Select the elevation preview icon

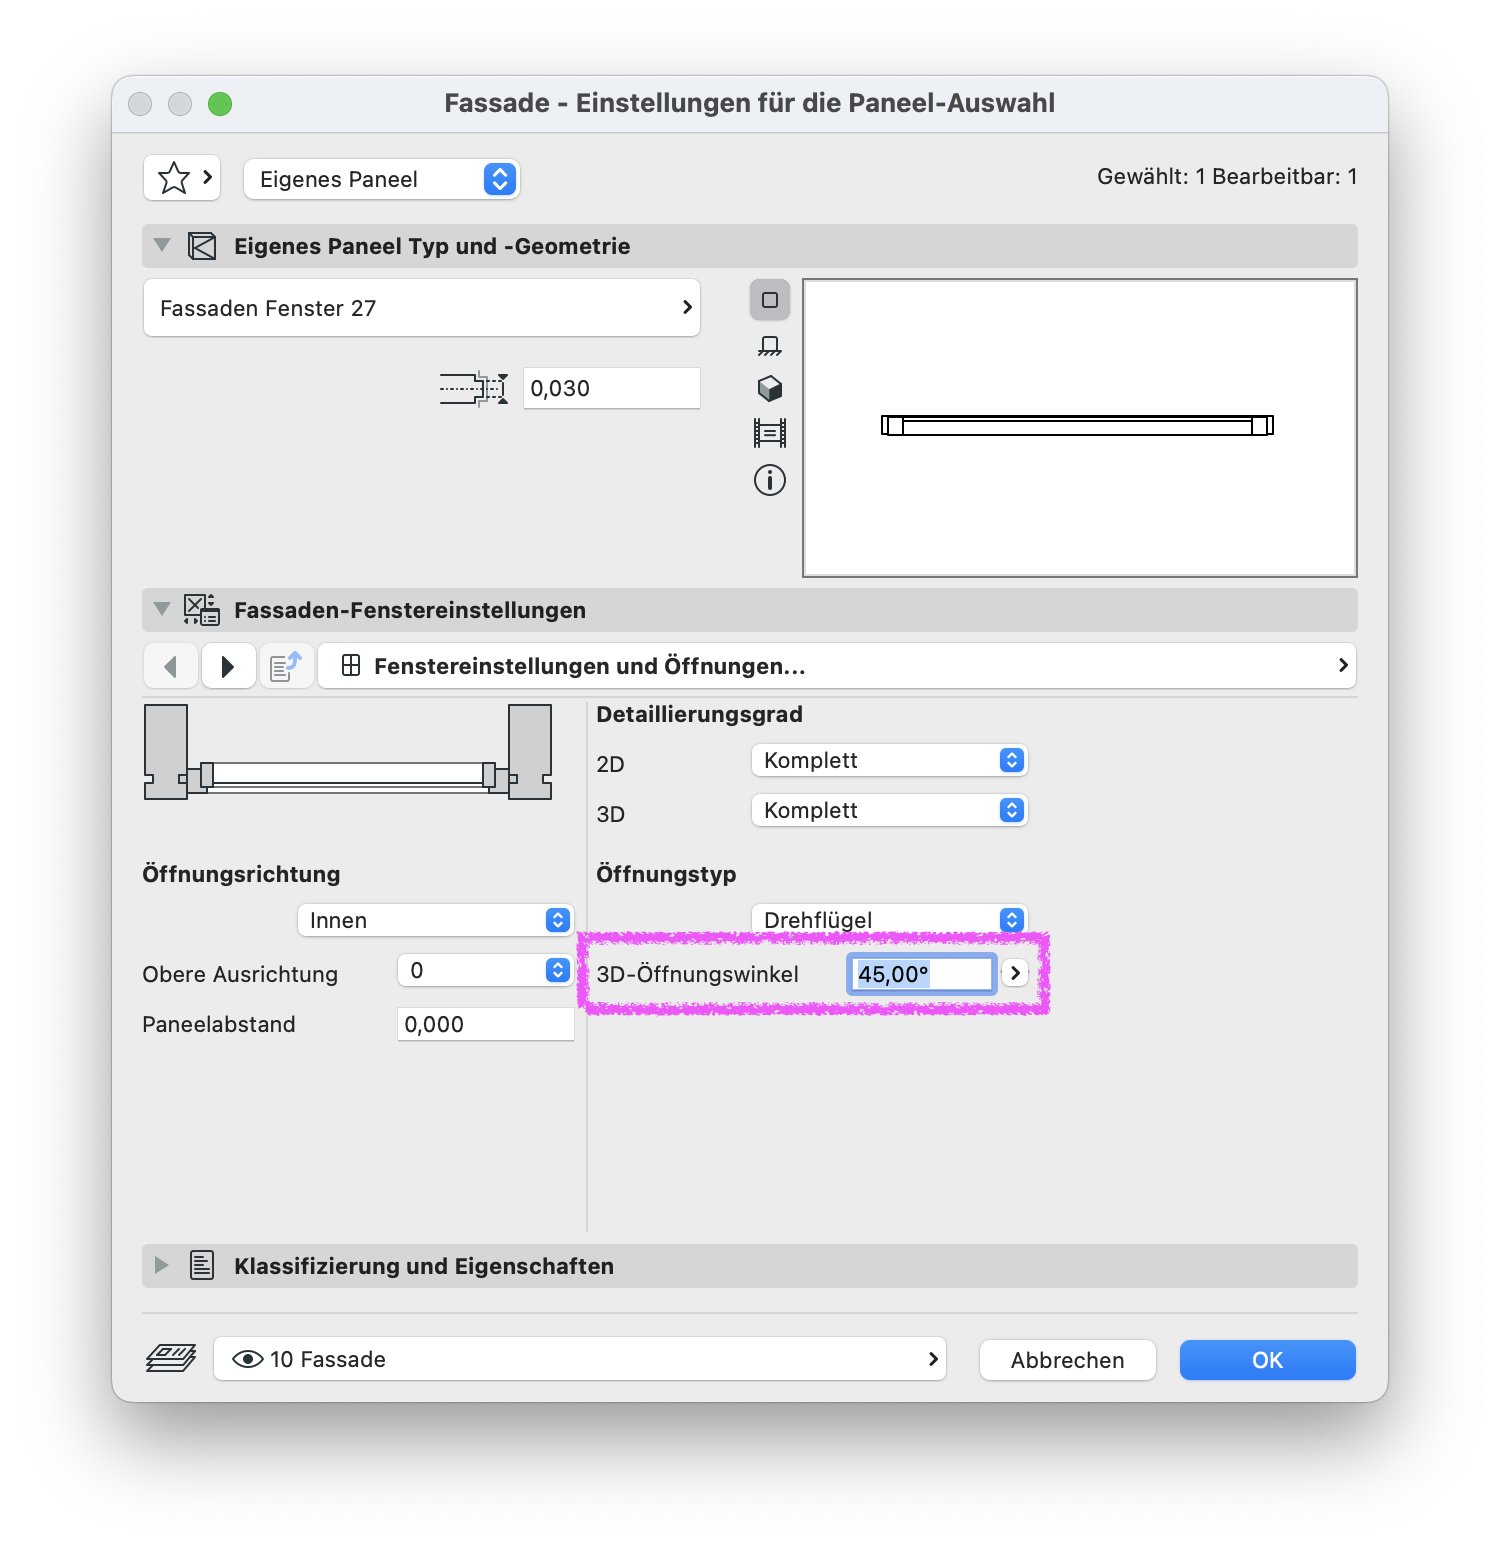pyautogui.click(x=770, y=346)
